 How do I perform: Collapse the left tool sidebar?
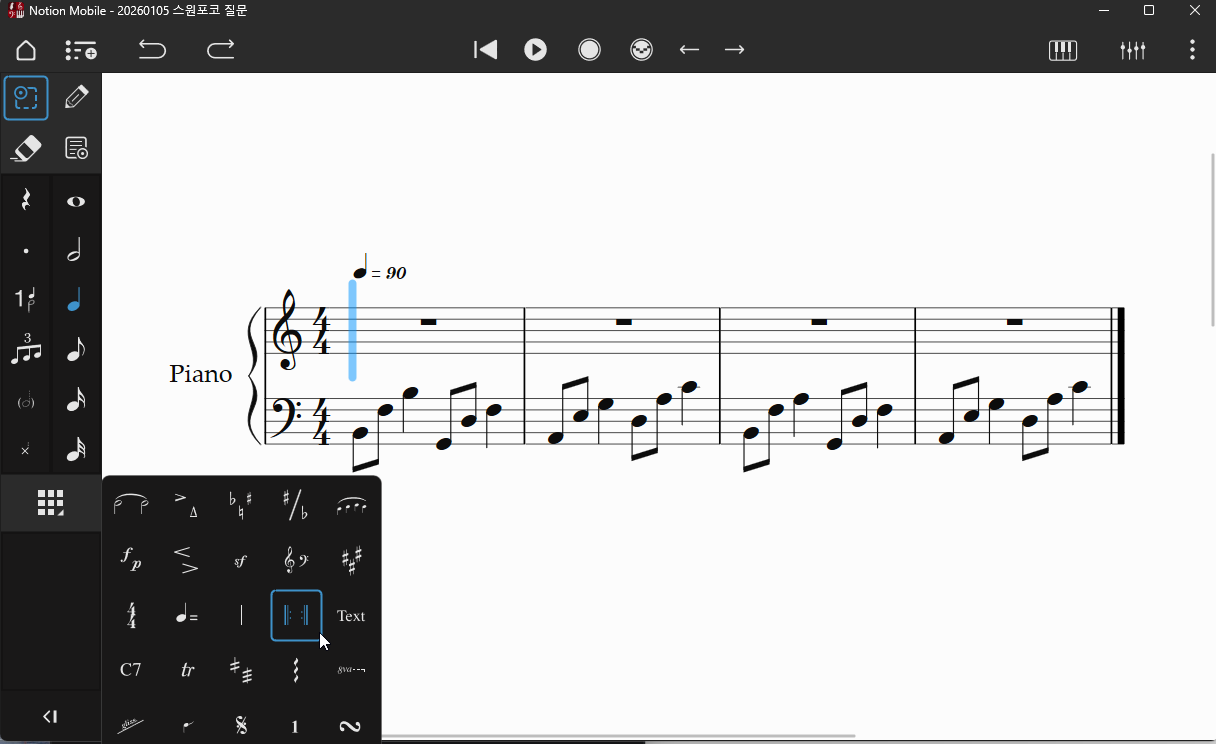pos(50,716)
